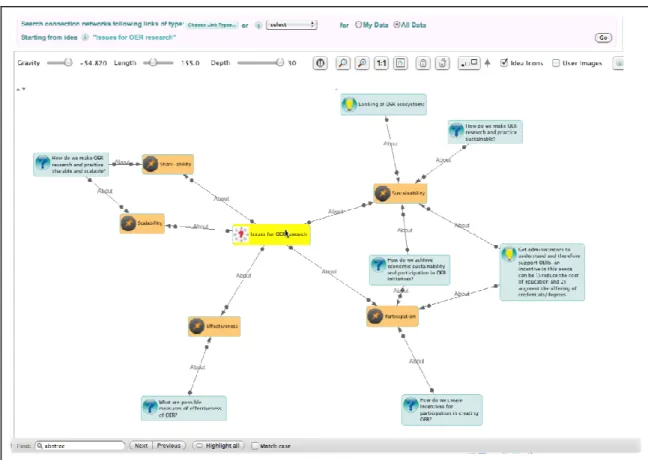Click the Effectiveness node icon

(x=197, y=326)
